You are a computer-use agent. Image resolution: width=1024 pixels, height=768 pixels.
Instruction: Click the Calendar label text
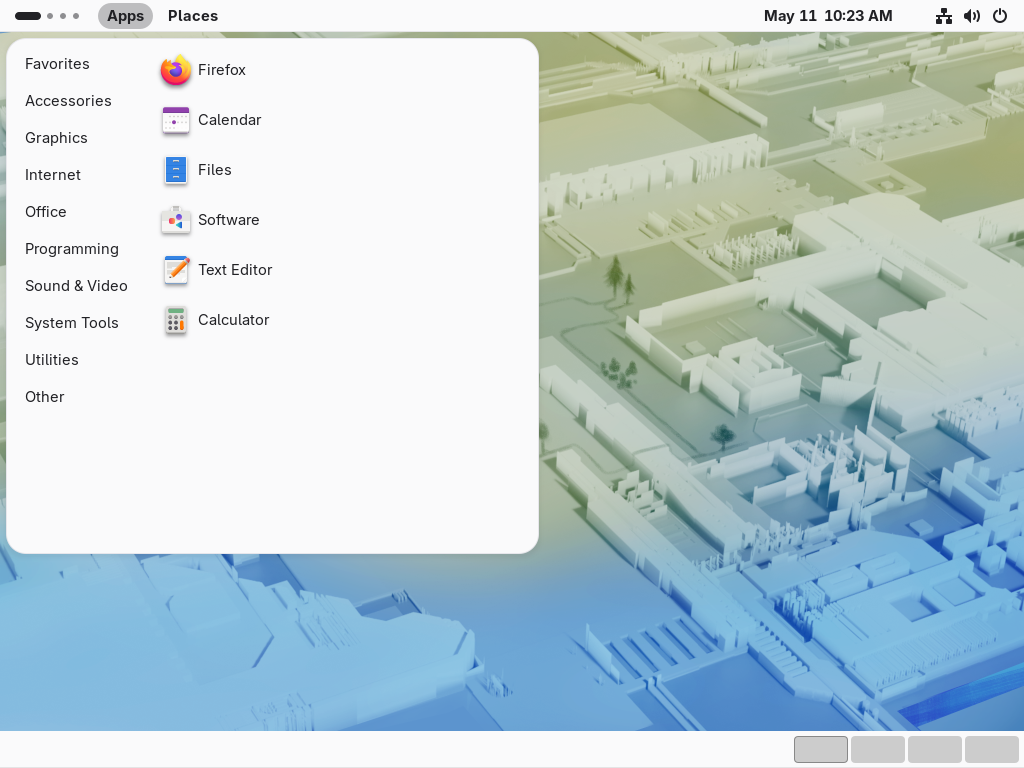230,120
